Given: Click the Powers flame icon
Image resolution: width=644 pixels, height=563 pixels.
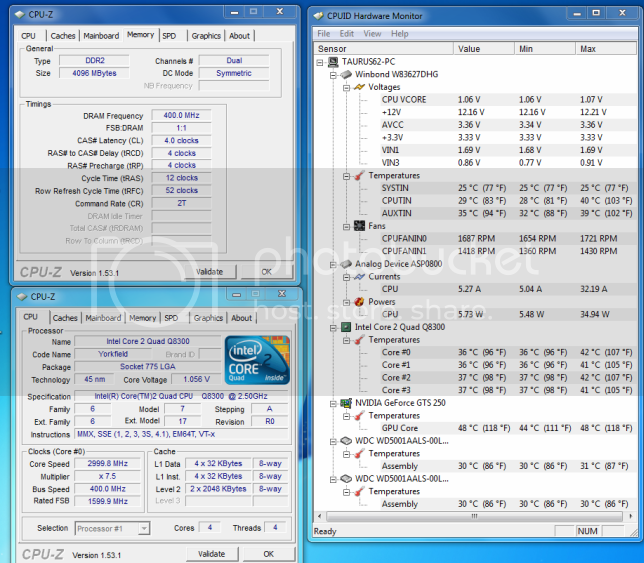Looking at the screenshot, I should (x=359, y=302).
